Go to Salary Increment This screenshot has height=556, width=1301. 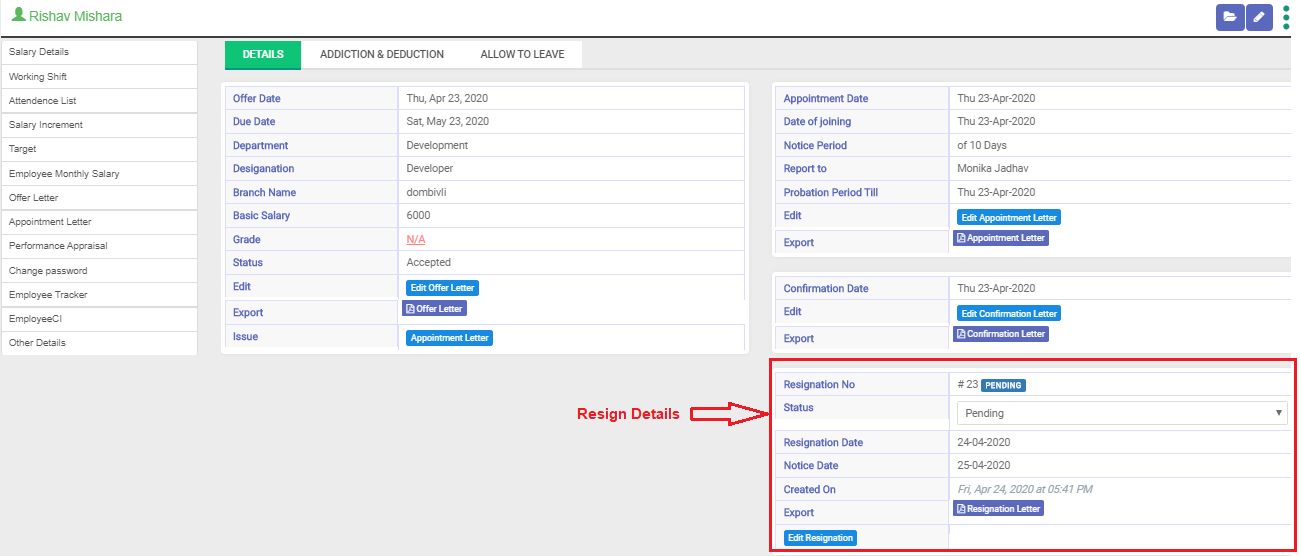[x=99, y=125]
